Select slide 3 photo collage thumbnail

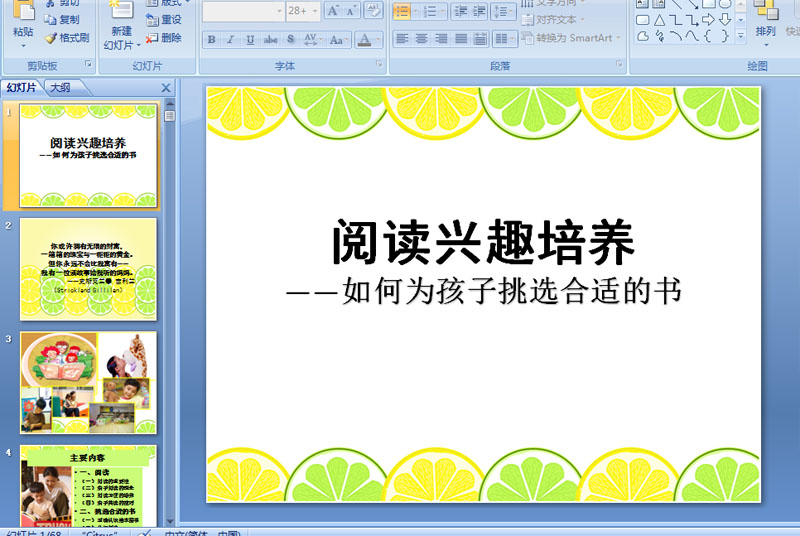pyautogui.click(x=88, y=382)
